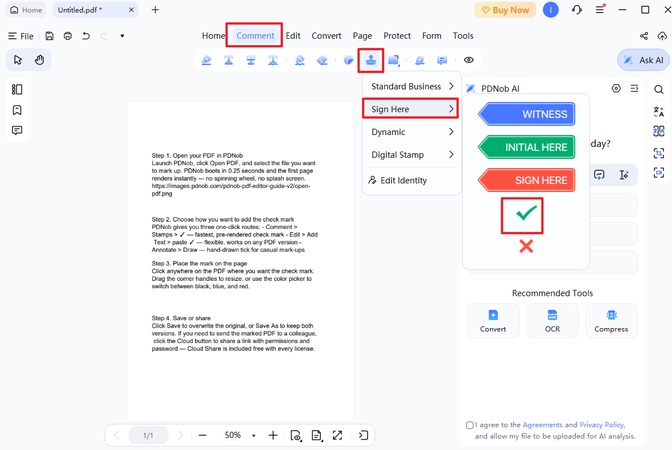The width and height of the screenshot is (672, 450).
Task: Open the comments list panel in sidebar
Action: pyautogui.click(x=17, y=130)
